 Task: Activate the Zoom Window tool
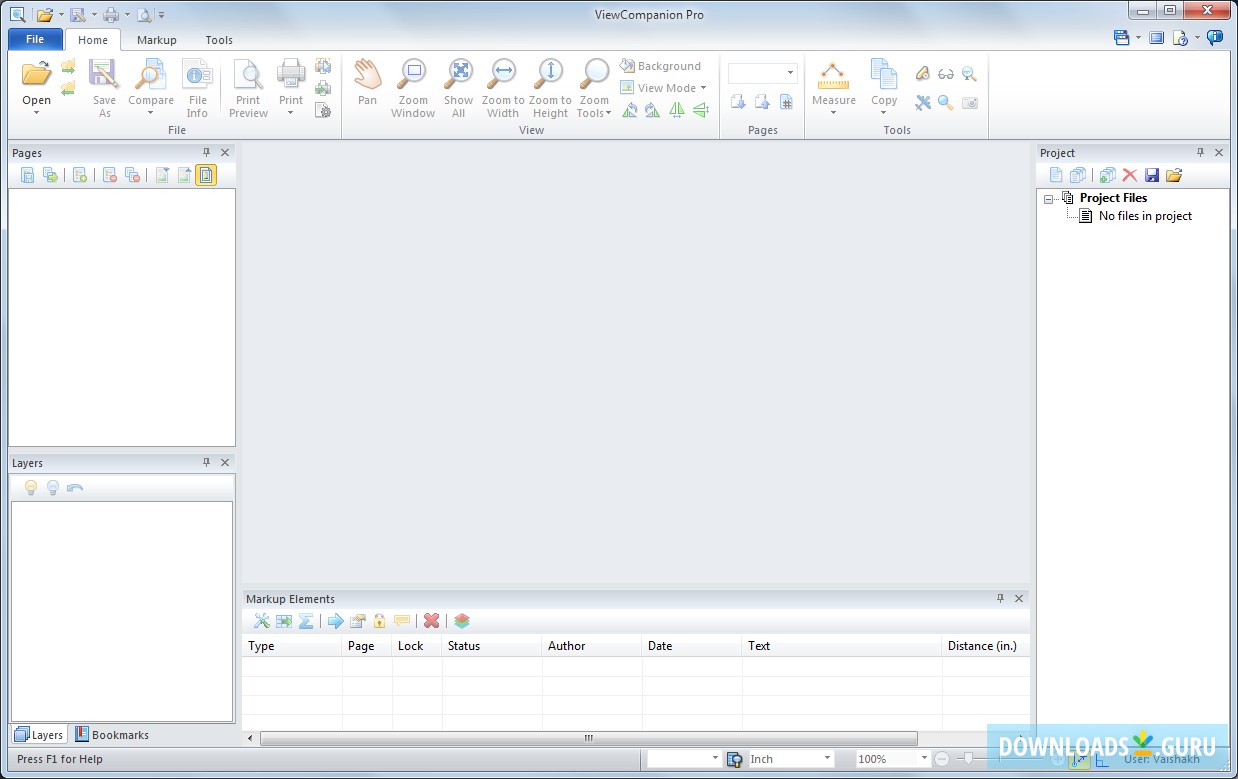[x=413, y=88]
